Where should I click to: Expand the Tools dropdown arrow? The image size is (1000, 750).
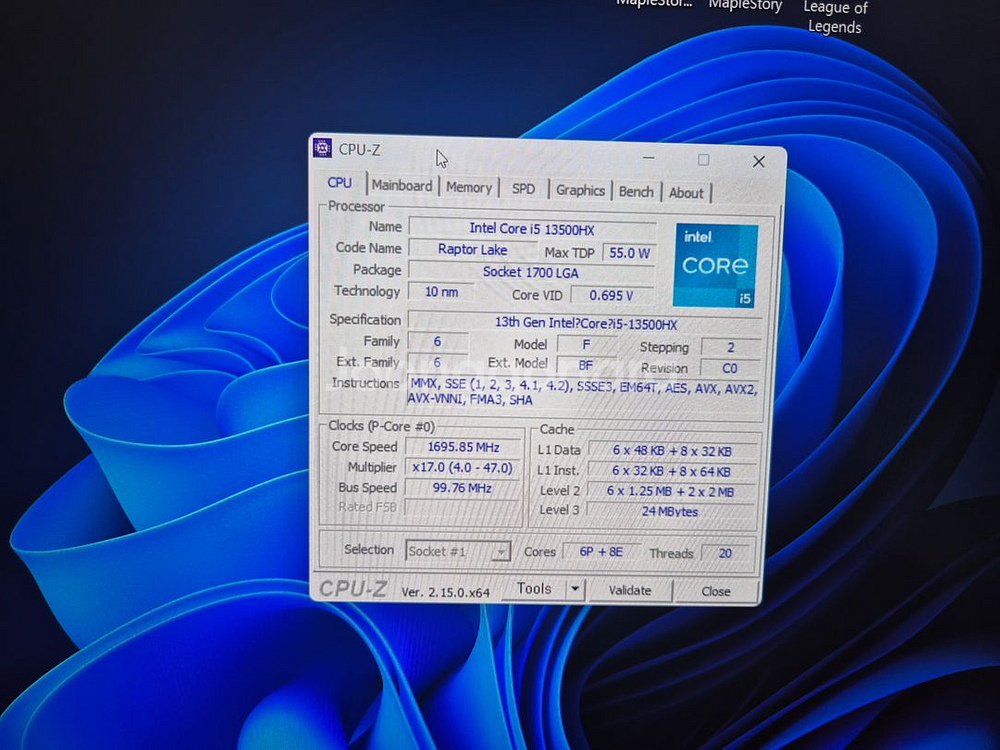[x=575, y=589]
